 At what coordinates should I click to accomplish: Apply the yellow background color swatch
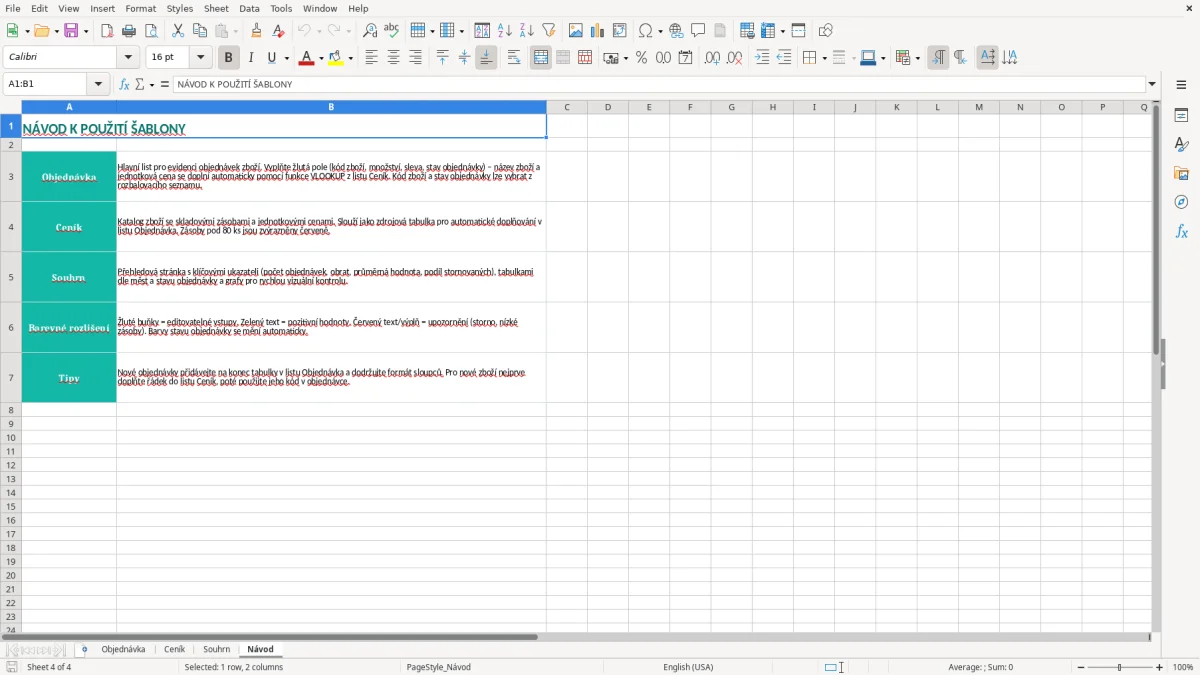tap(337, 58)
